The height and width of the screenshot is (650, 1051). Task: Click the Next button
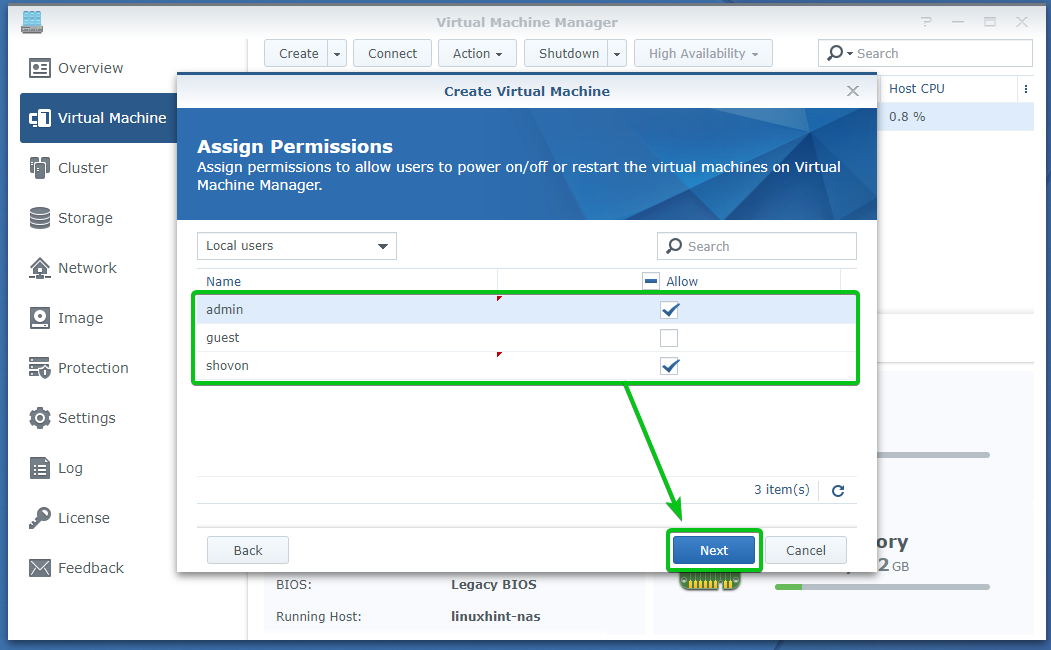(714, 550)
